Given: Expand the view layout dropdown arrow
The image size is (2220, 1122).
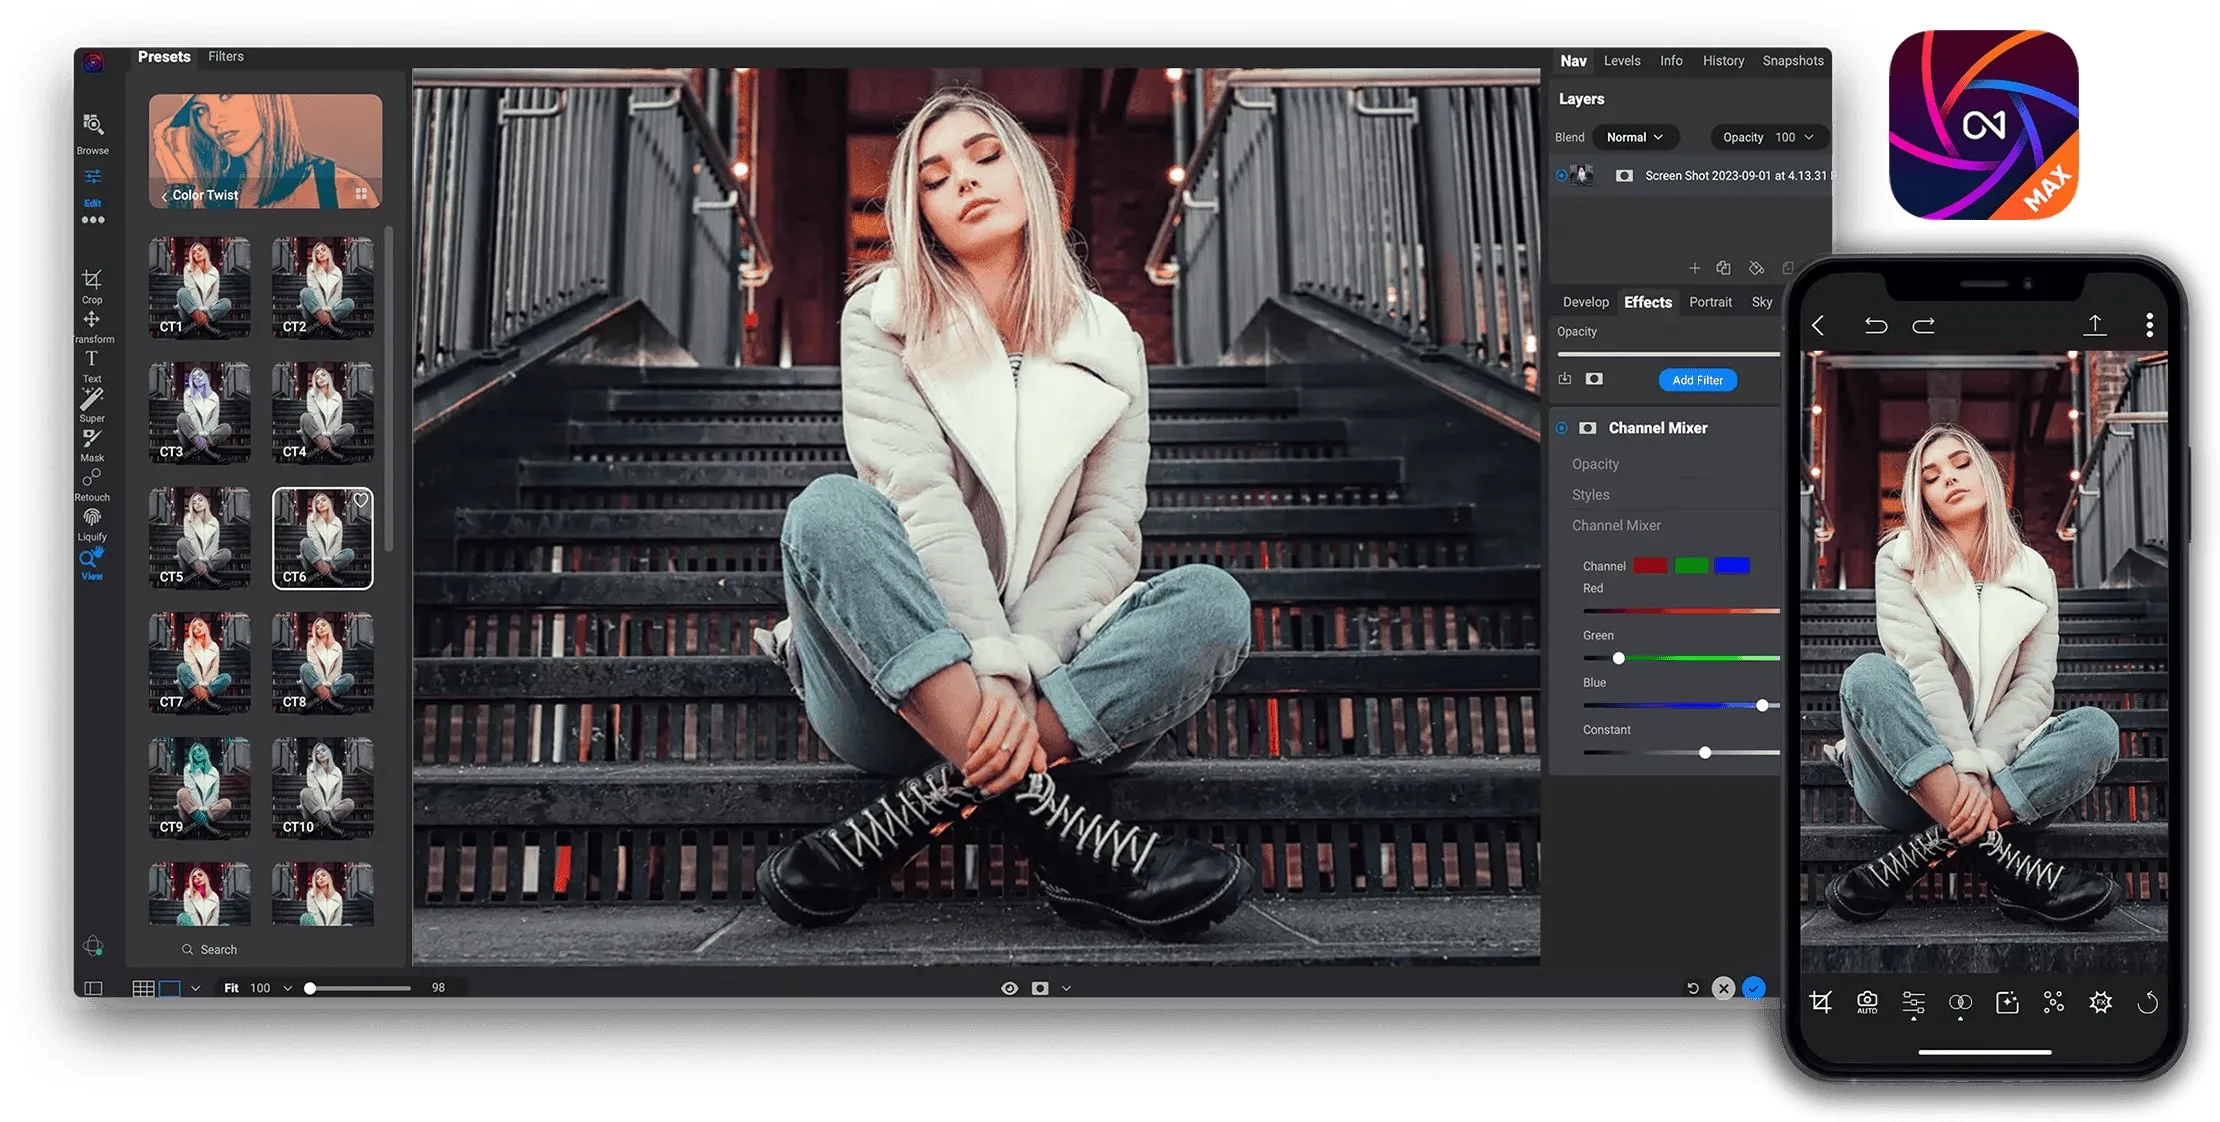Looking at the screenshot, I should point(195,988).
